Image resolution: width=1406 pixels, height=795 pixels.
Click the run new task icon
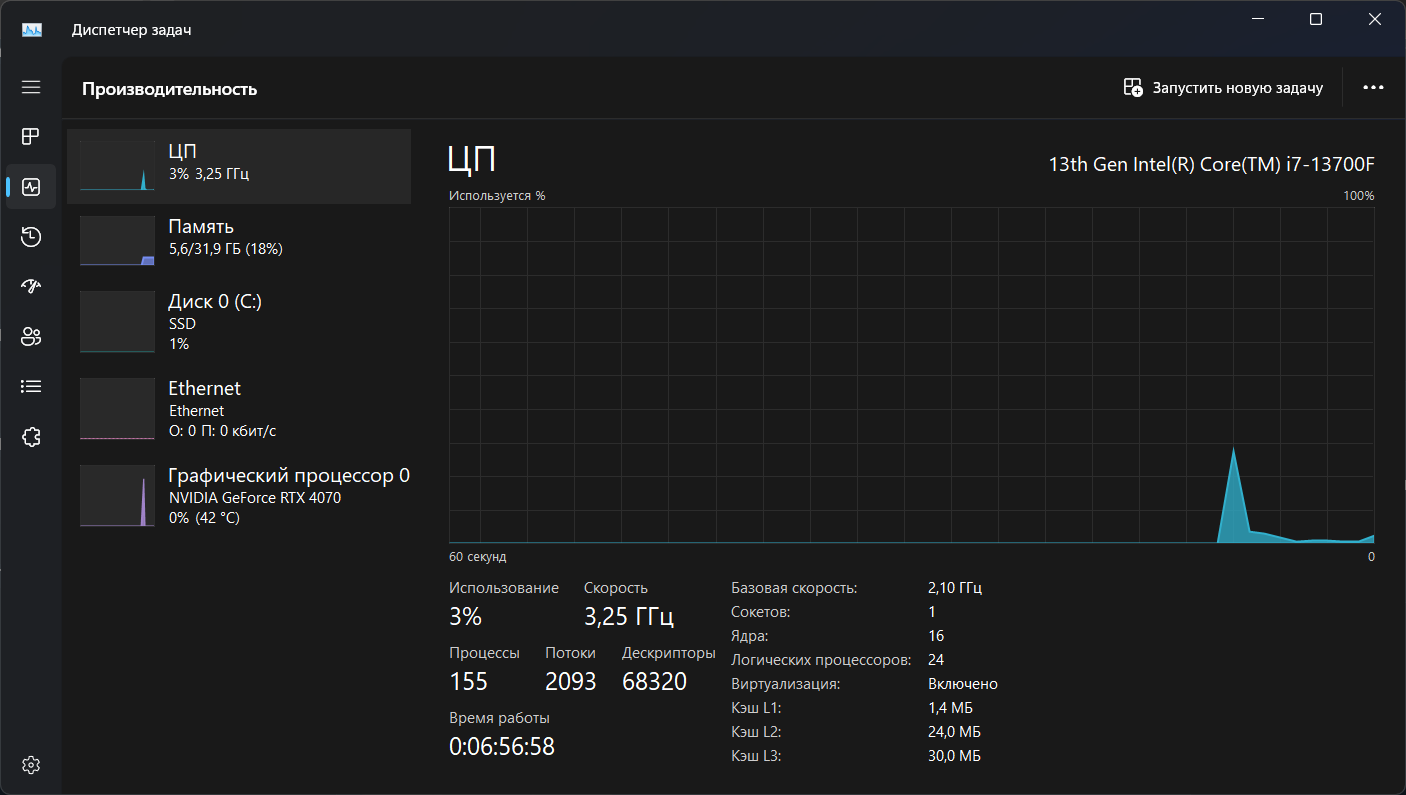pyautogui.click(x=1133, y=88)
